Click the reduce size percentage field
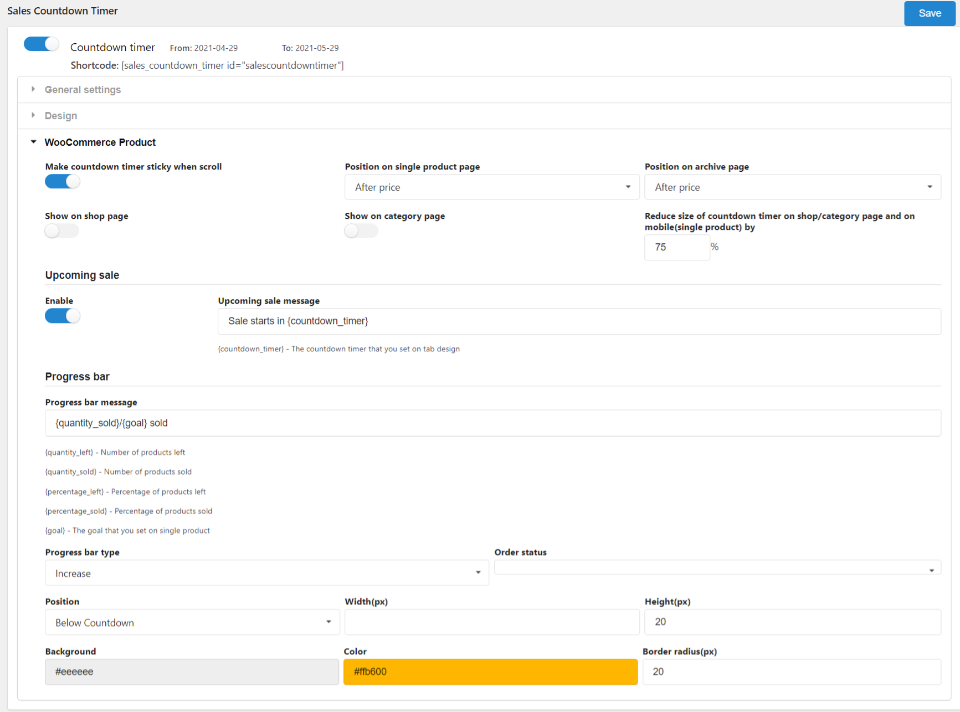 click(676, 246)
